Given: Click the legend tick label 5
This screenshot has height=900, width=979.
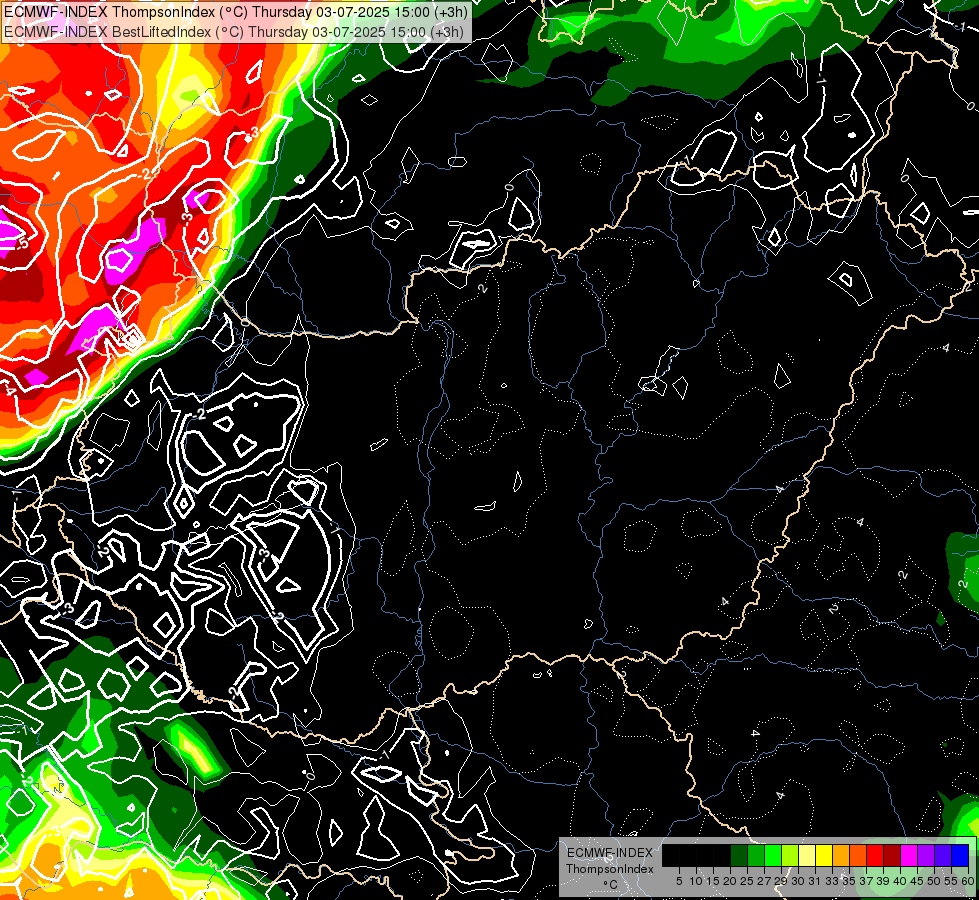Looking at the screenshot, I should tap(679, 881).
